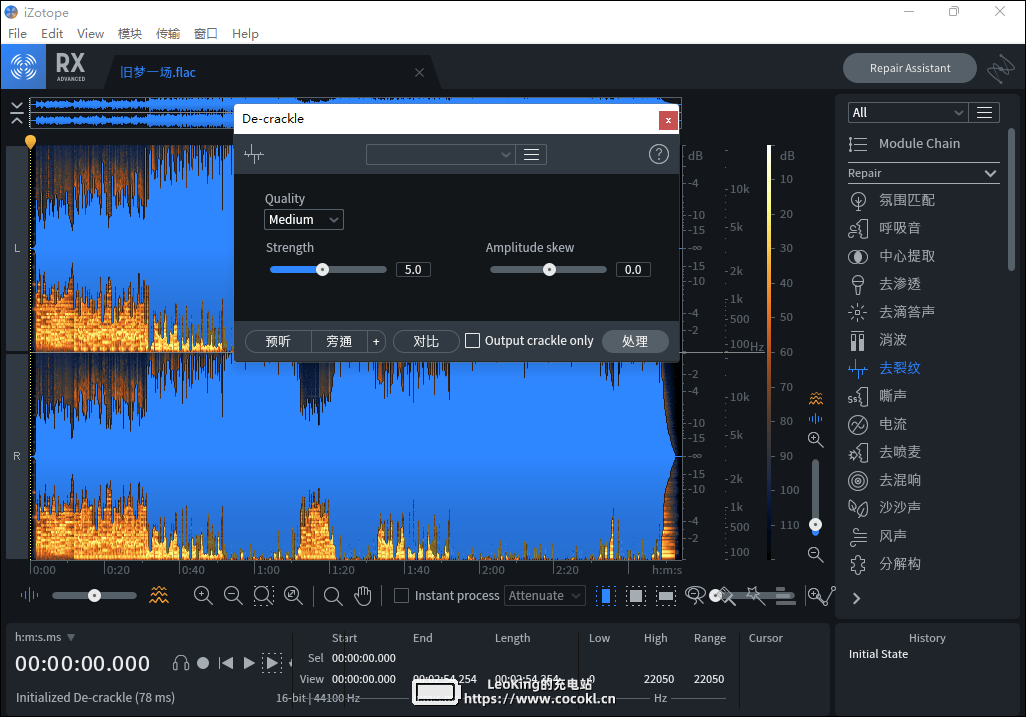
Task: Click the 旁通 bypass button
Action: pyautogui.click(x=339, y=341)
